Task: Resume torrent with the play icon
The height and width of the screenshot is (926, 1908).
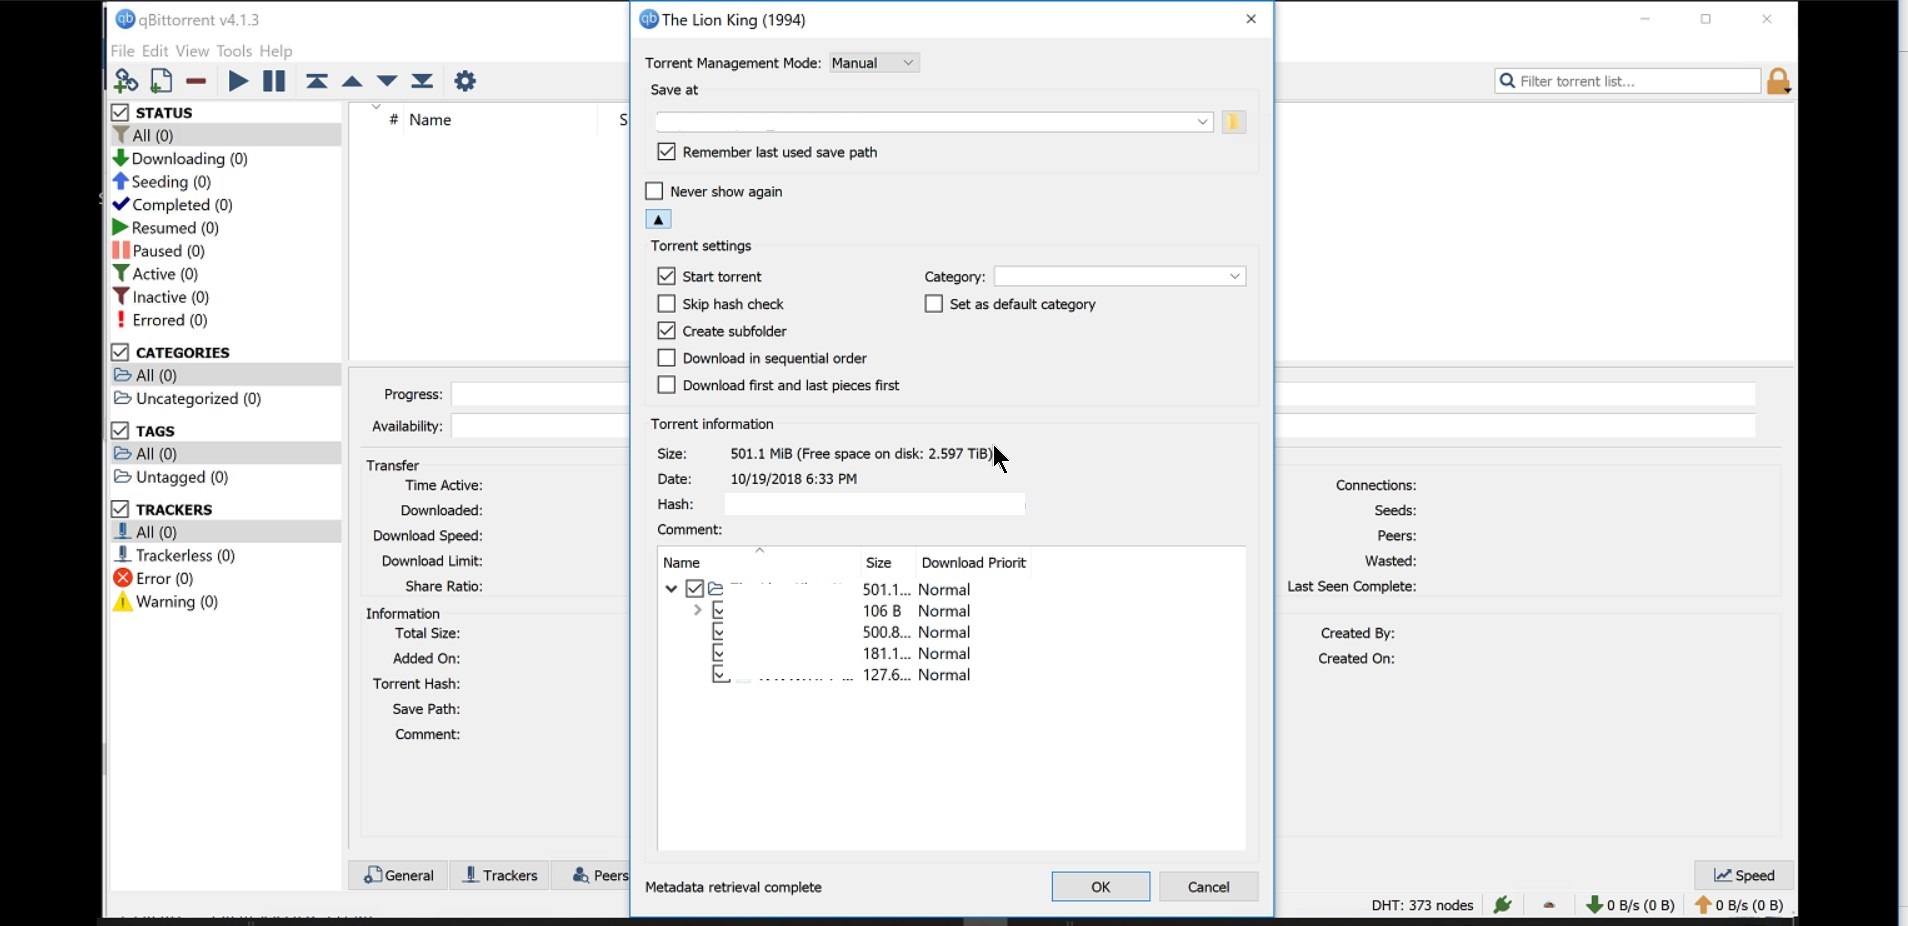Action: (x=237, y=80)
